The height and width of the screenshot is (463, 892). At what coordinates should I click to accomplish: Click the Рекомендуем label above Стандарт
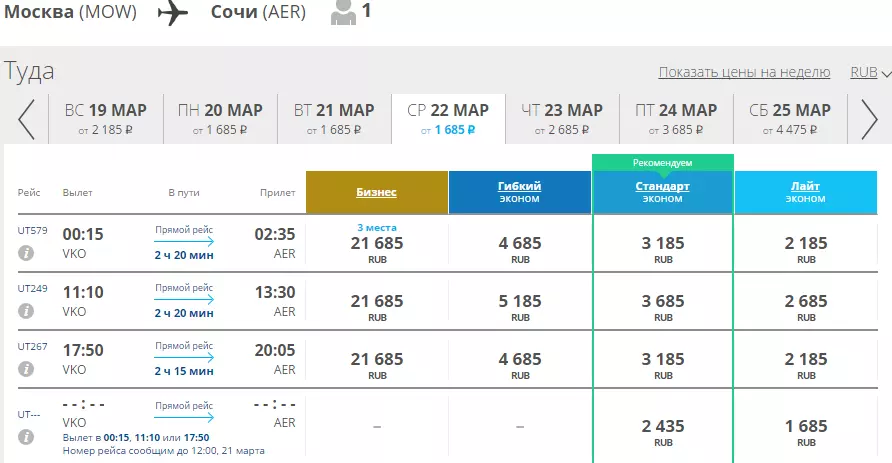(663, 163)
